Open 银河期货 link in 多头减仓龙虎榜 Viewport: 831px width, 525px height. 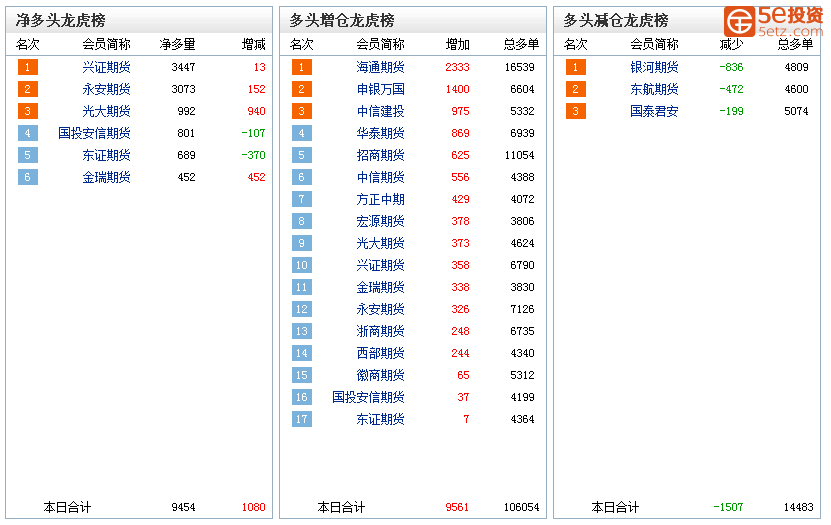point(655,67)
